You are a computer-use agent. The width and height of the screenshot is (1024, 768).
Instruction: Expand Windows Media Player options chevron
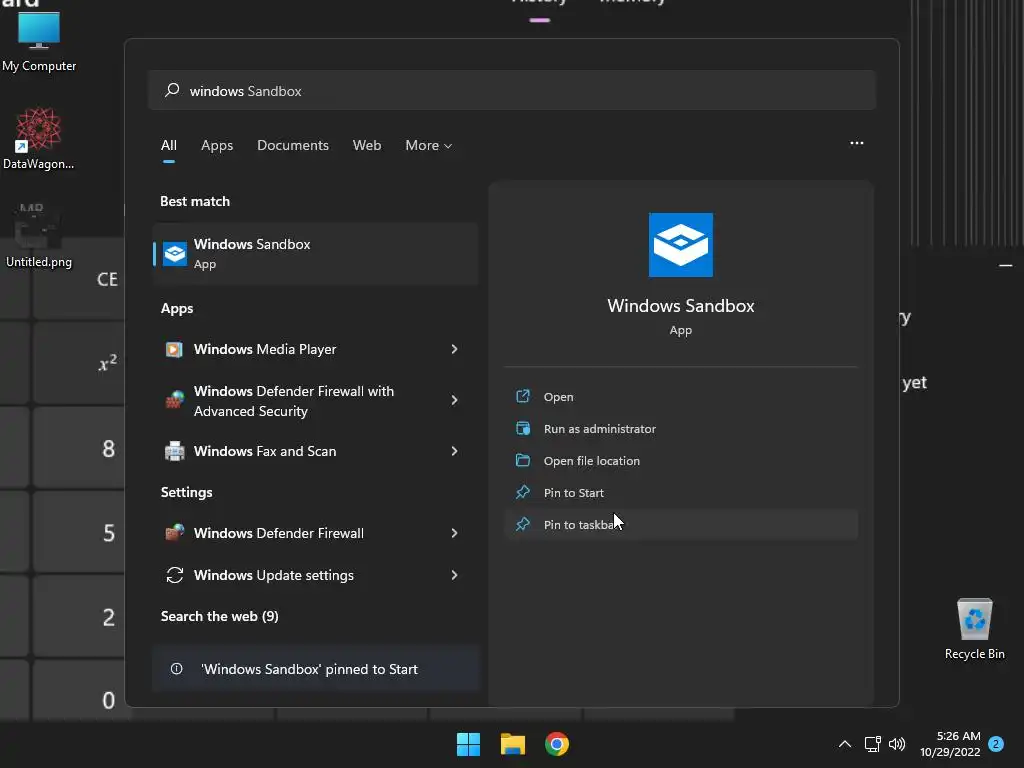pyautogui.click(x=455, y=349)
